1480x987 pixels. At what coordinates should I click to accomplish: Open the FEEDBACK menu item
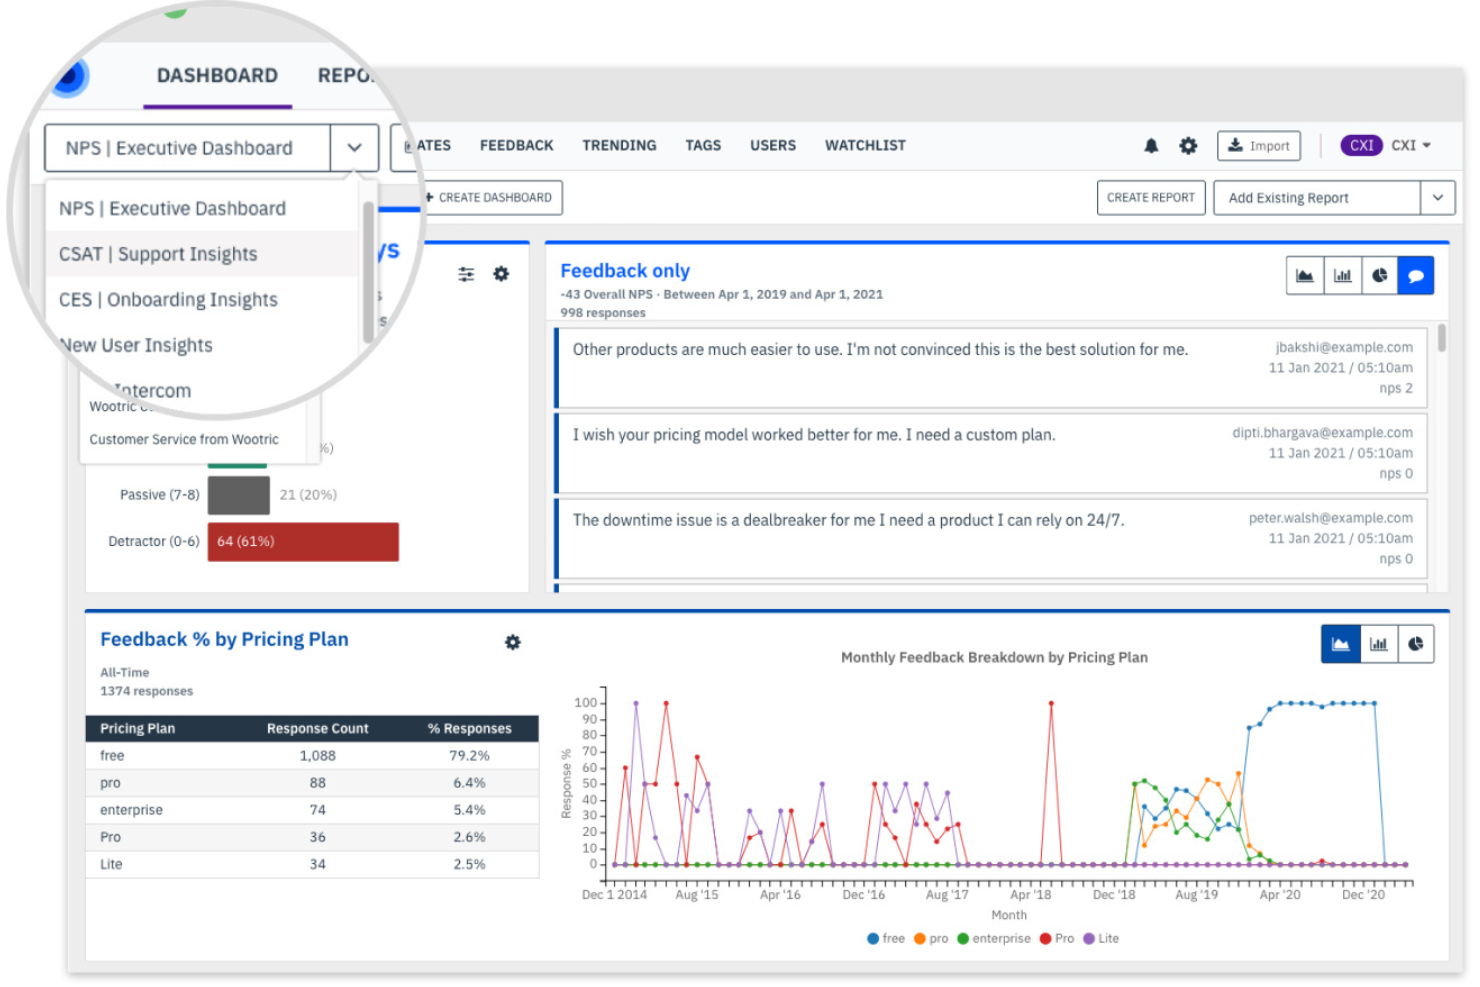tap(516, 146)
